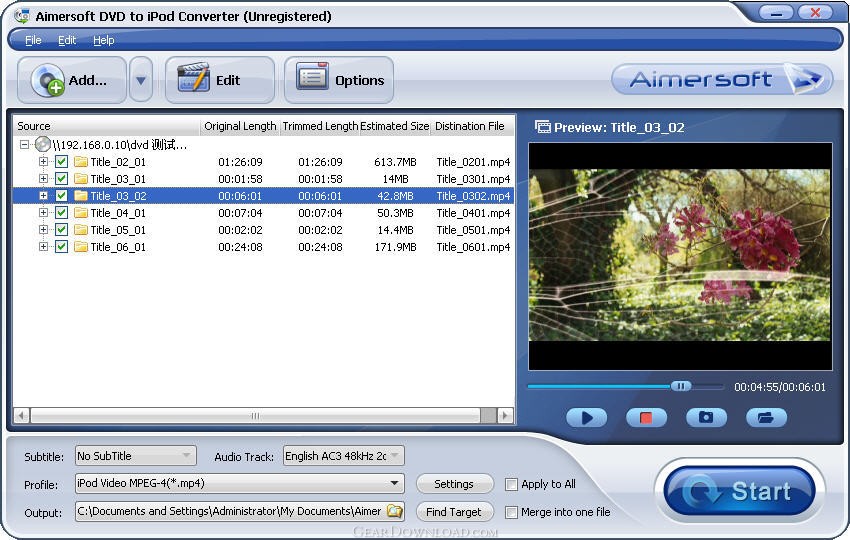The image size is (850, 540).
Task: Open the Help menu
Action: (x=104, y=40)
